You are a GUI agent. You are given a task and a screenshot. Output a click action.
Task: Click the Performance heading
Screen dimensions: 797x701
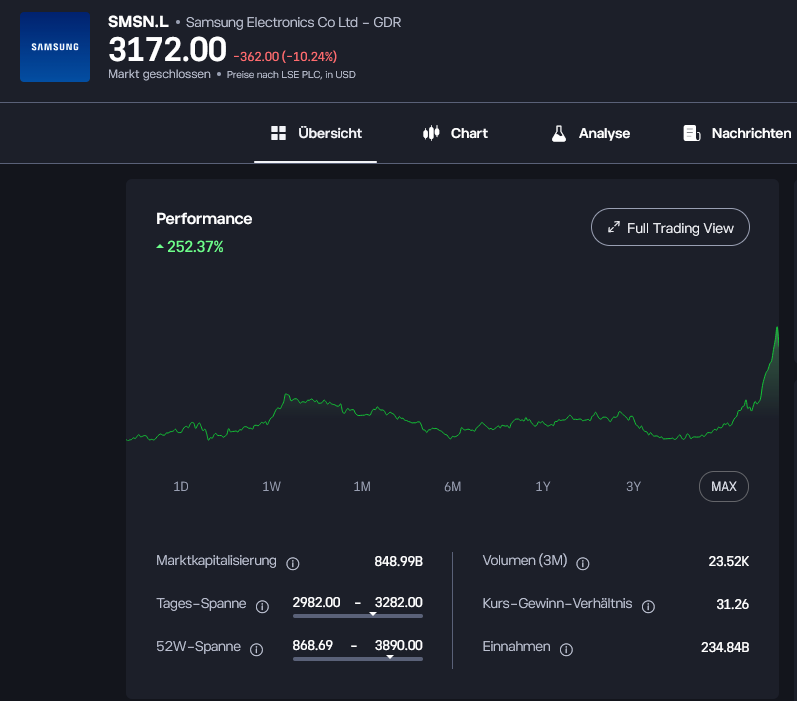click(x=204, y=219)
